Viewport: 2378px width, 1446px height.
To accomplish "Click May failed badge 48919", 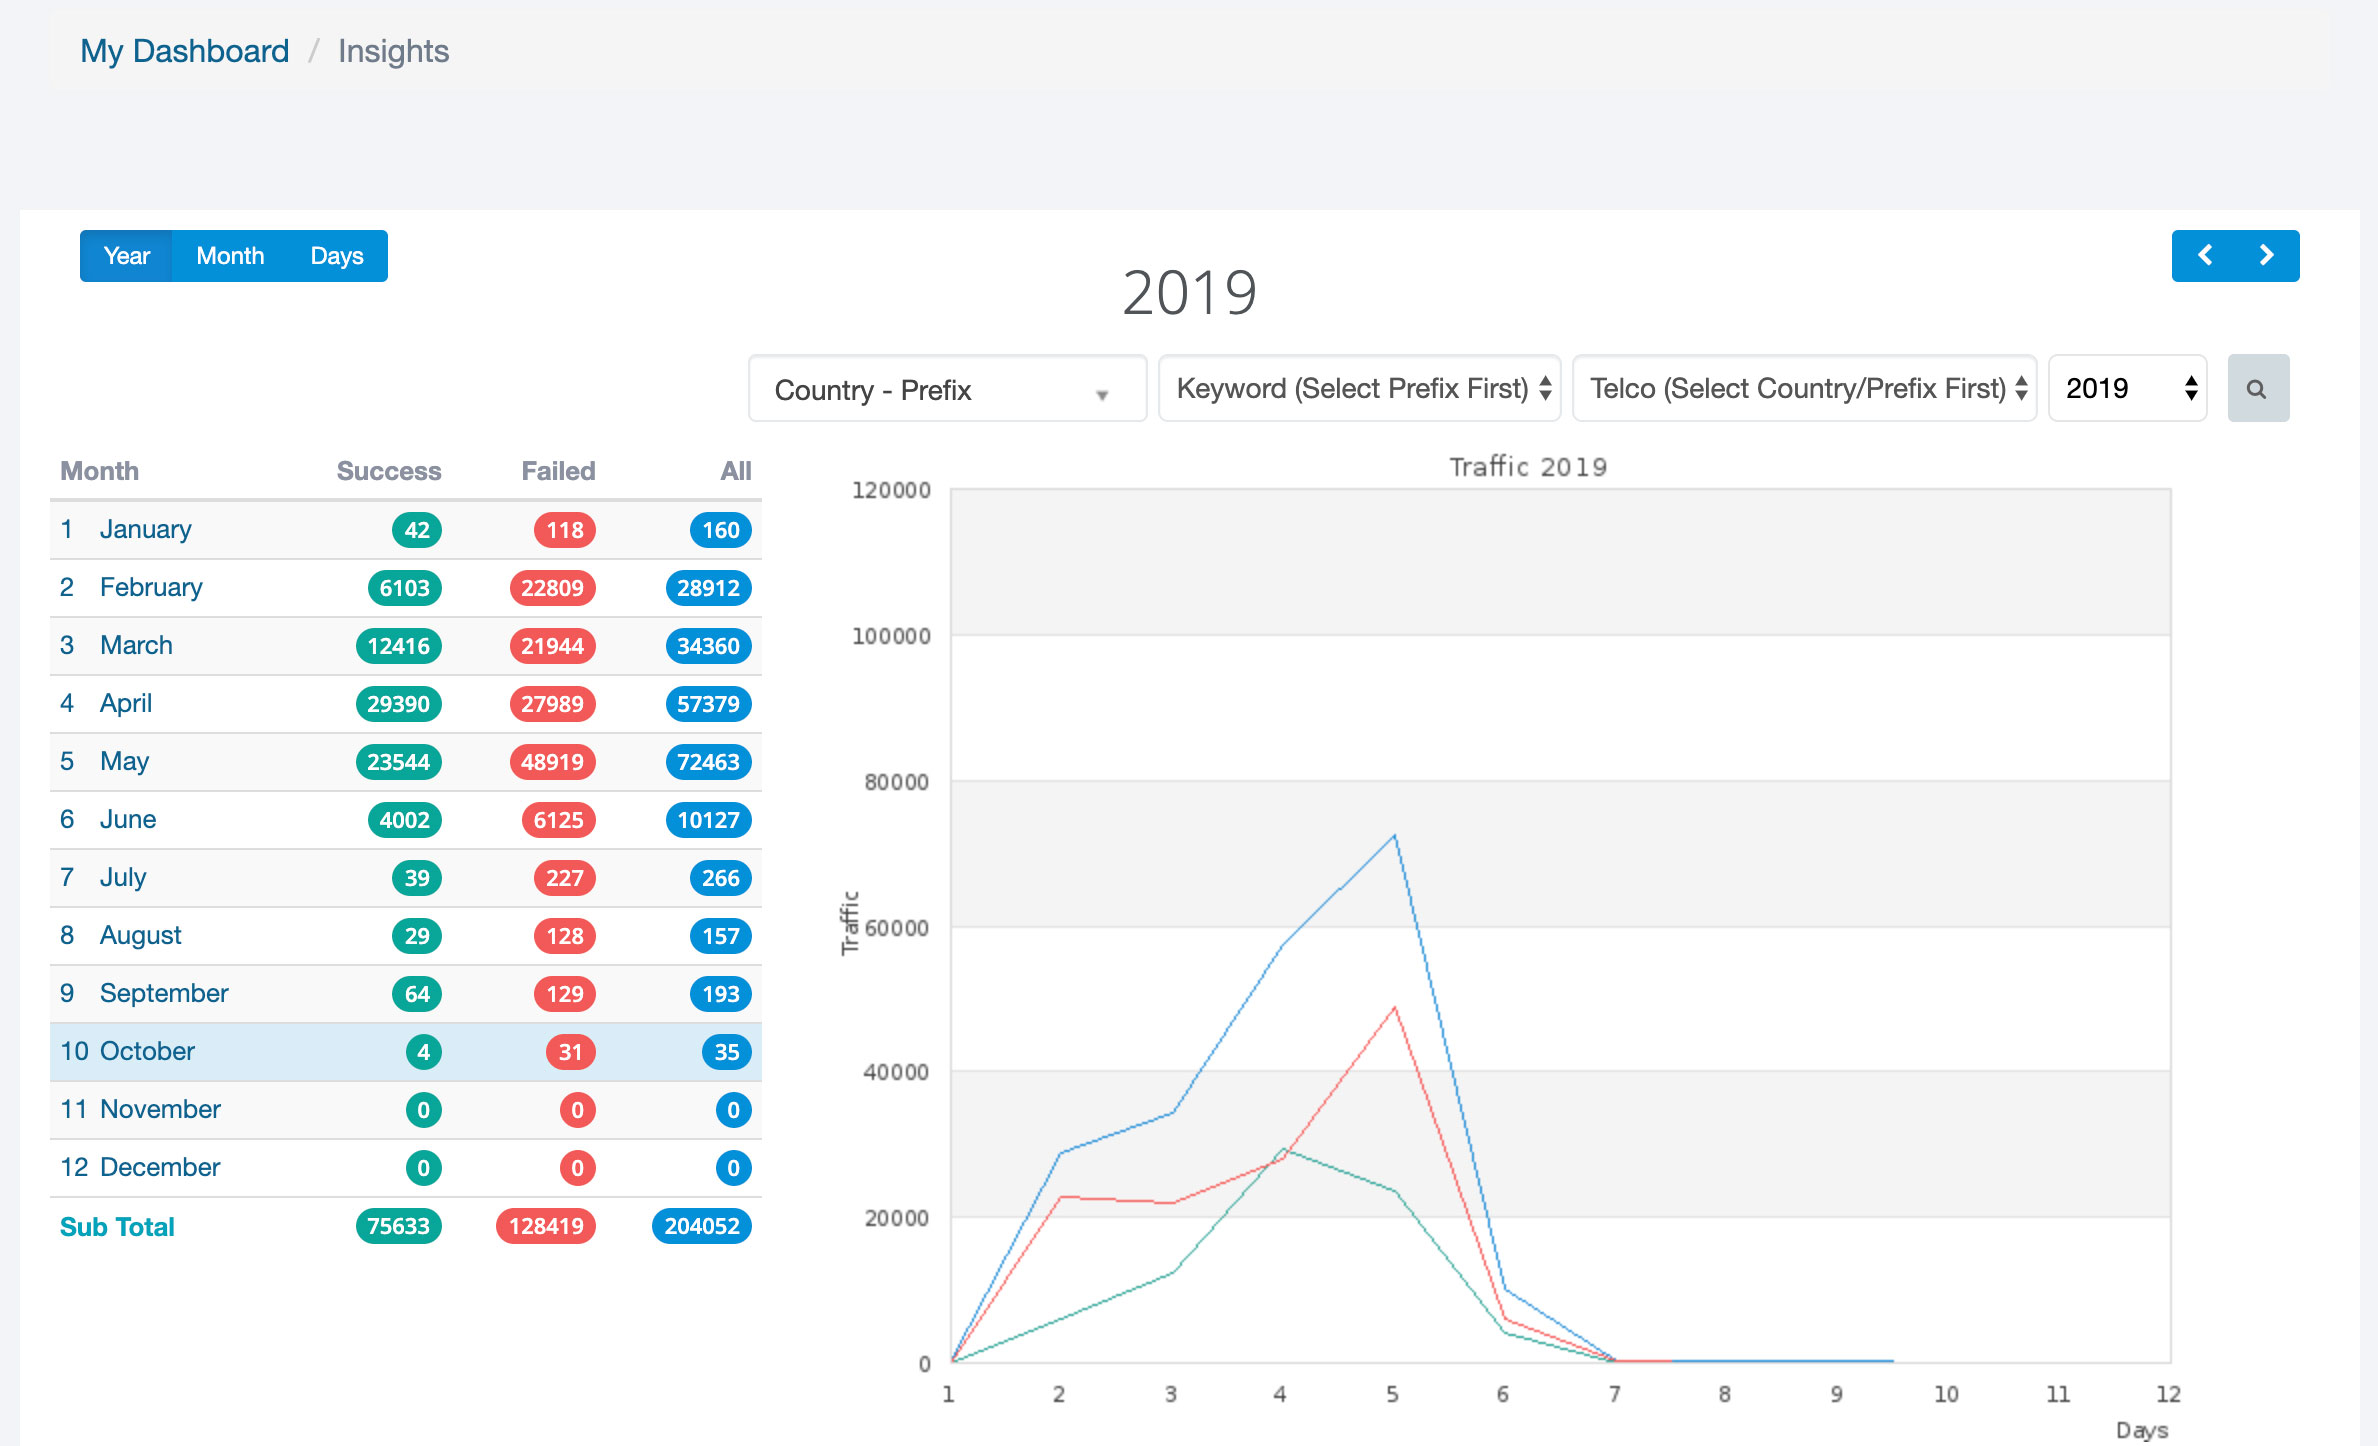I will click(x=552, y=762).
